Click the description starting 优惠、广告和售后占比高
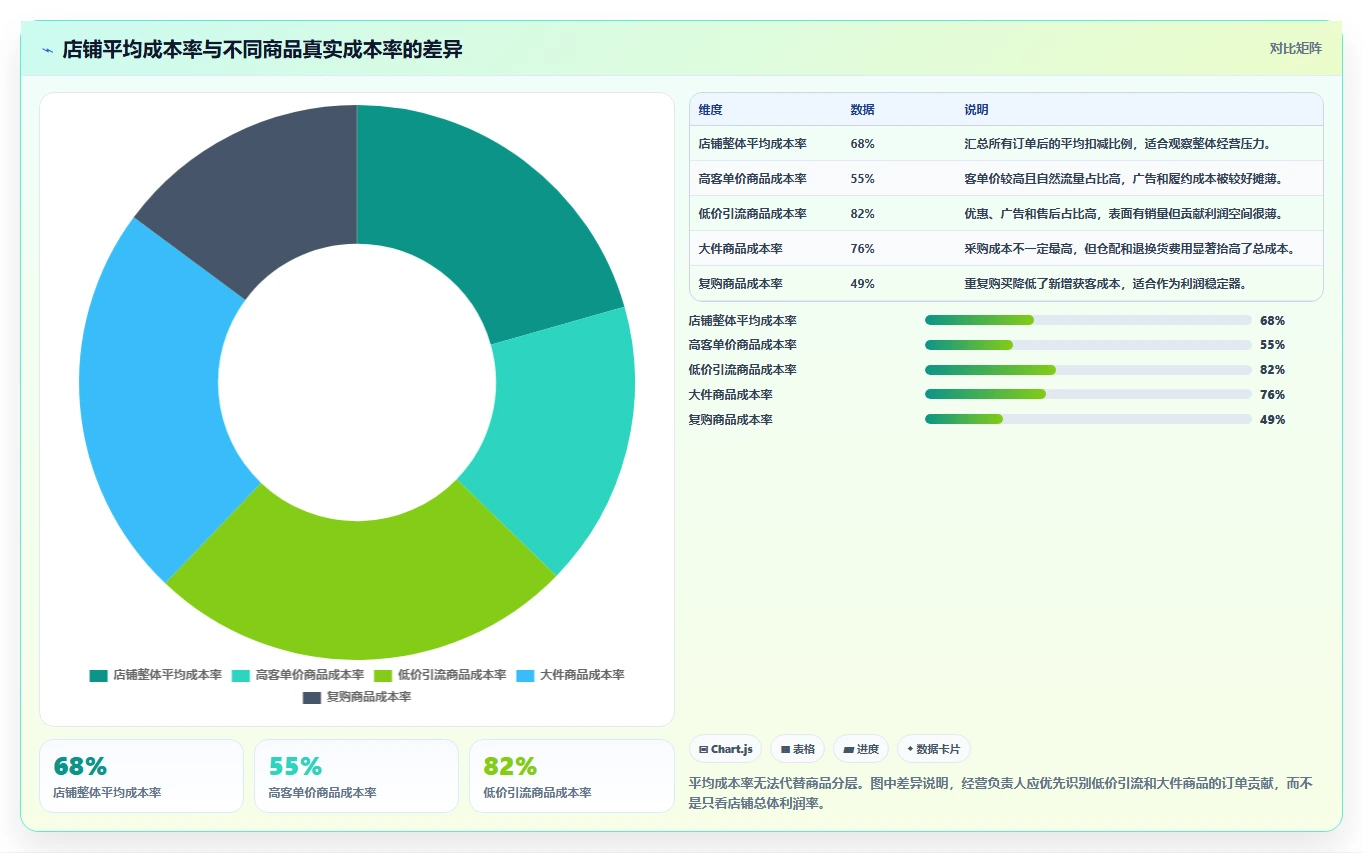The image size is (1363, 853). [1124, 214]
